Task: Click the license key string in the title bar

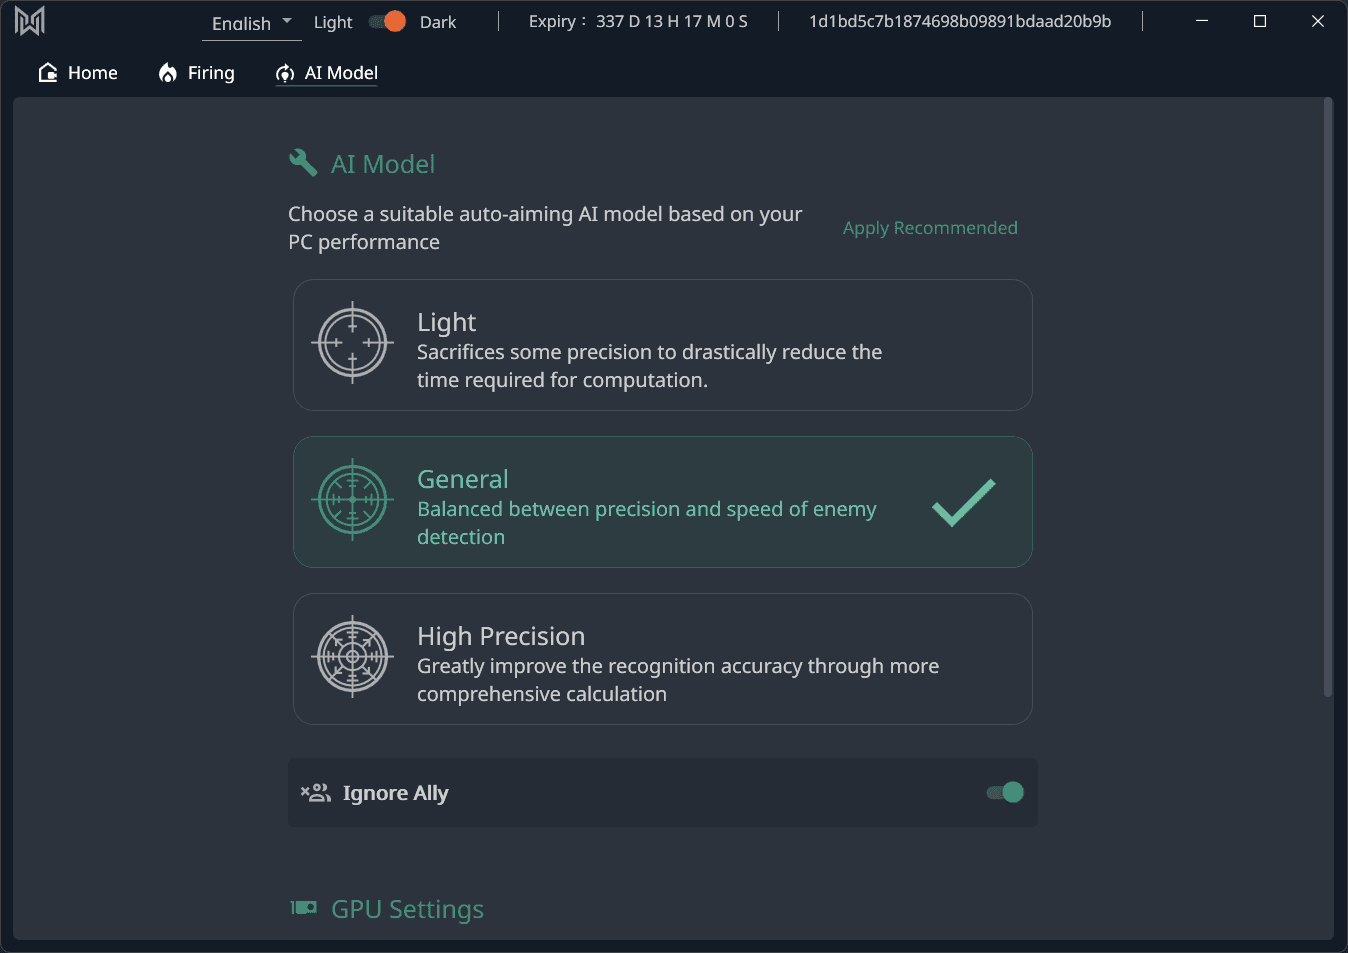Action: tap(959, 20)
